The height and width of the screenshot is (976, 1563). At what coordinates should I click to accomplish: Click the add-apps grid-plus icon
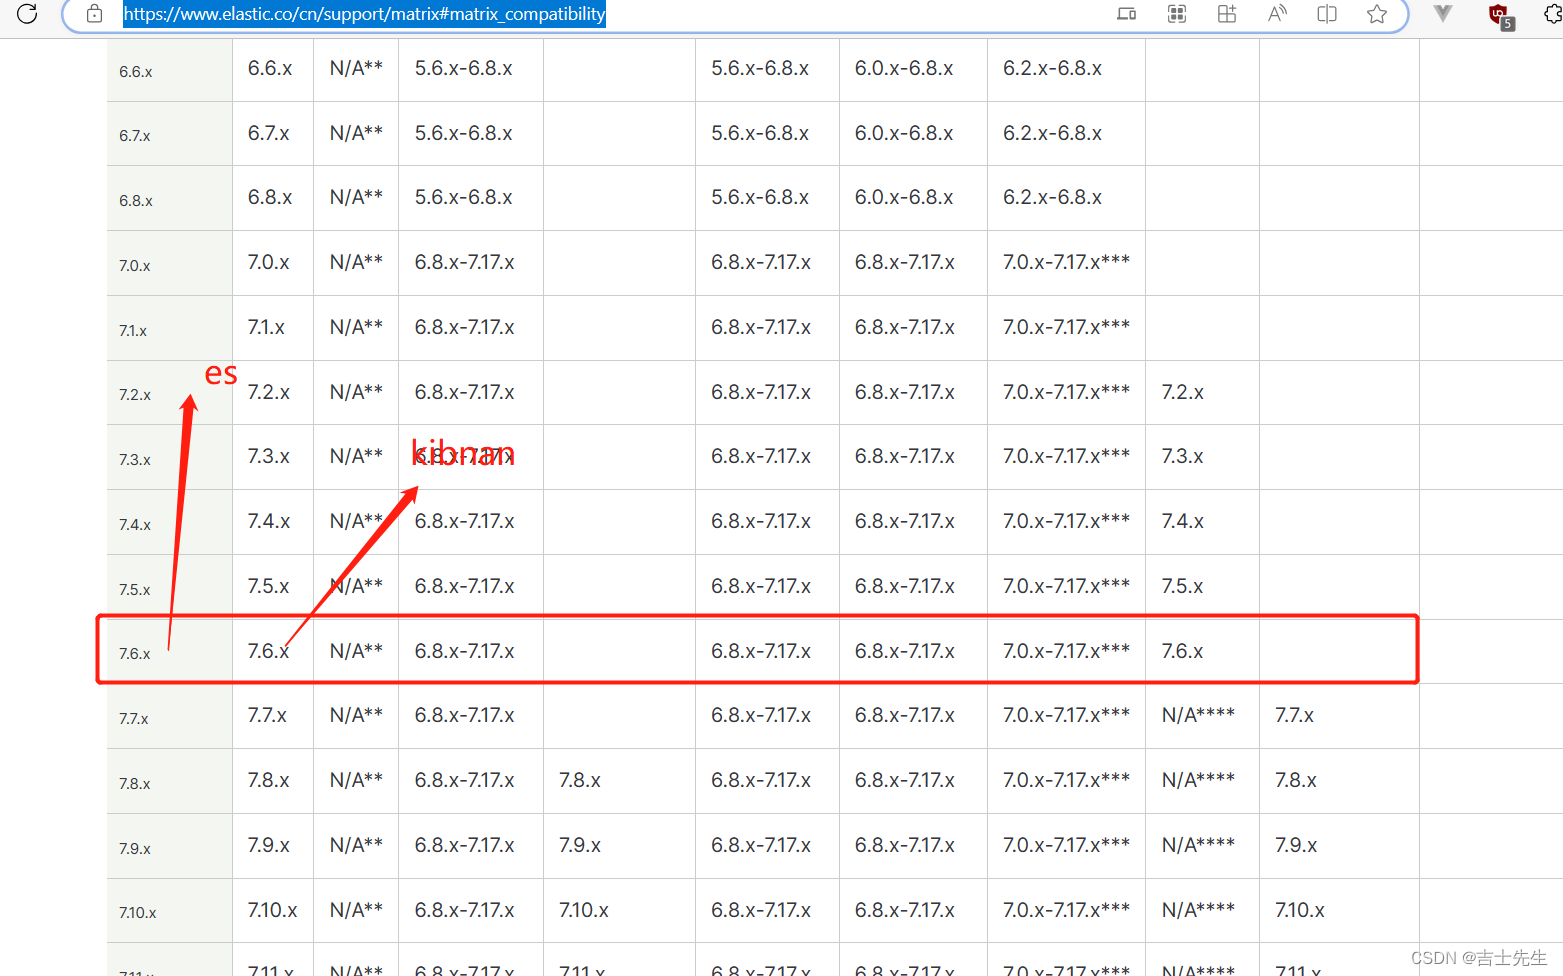(x=1227, y=14)
